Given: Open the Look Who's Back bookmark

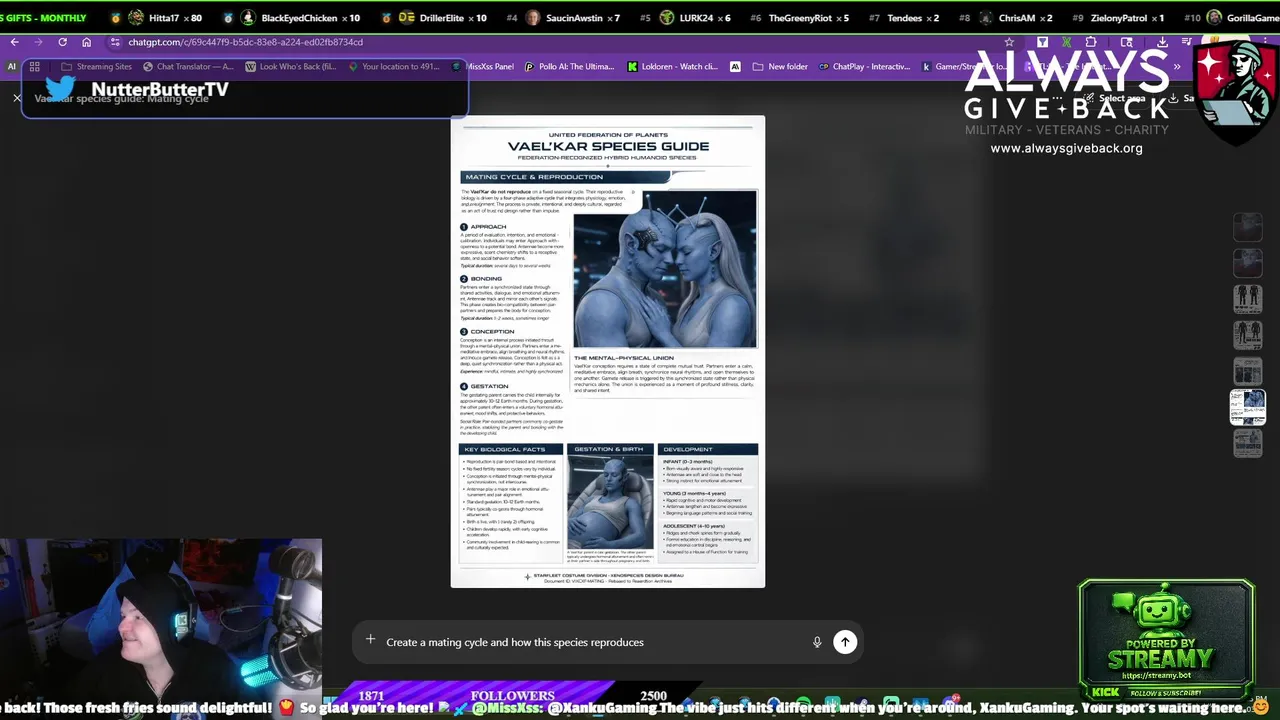Looking at the screenshot, I should (291, 67).
